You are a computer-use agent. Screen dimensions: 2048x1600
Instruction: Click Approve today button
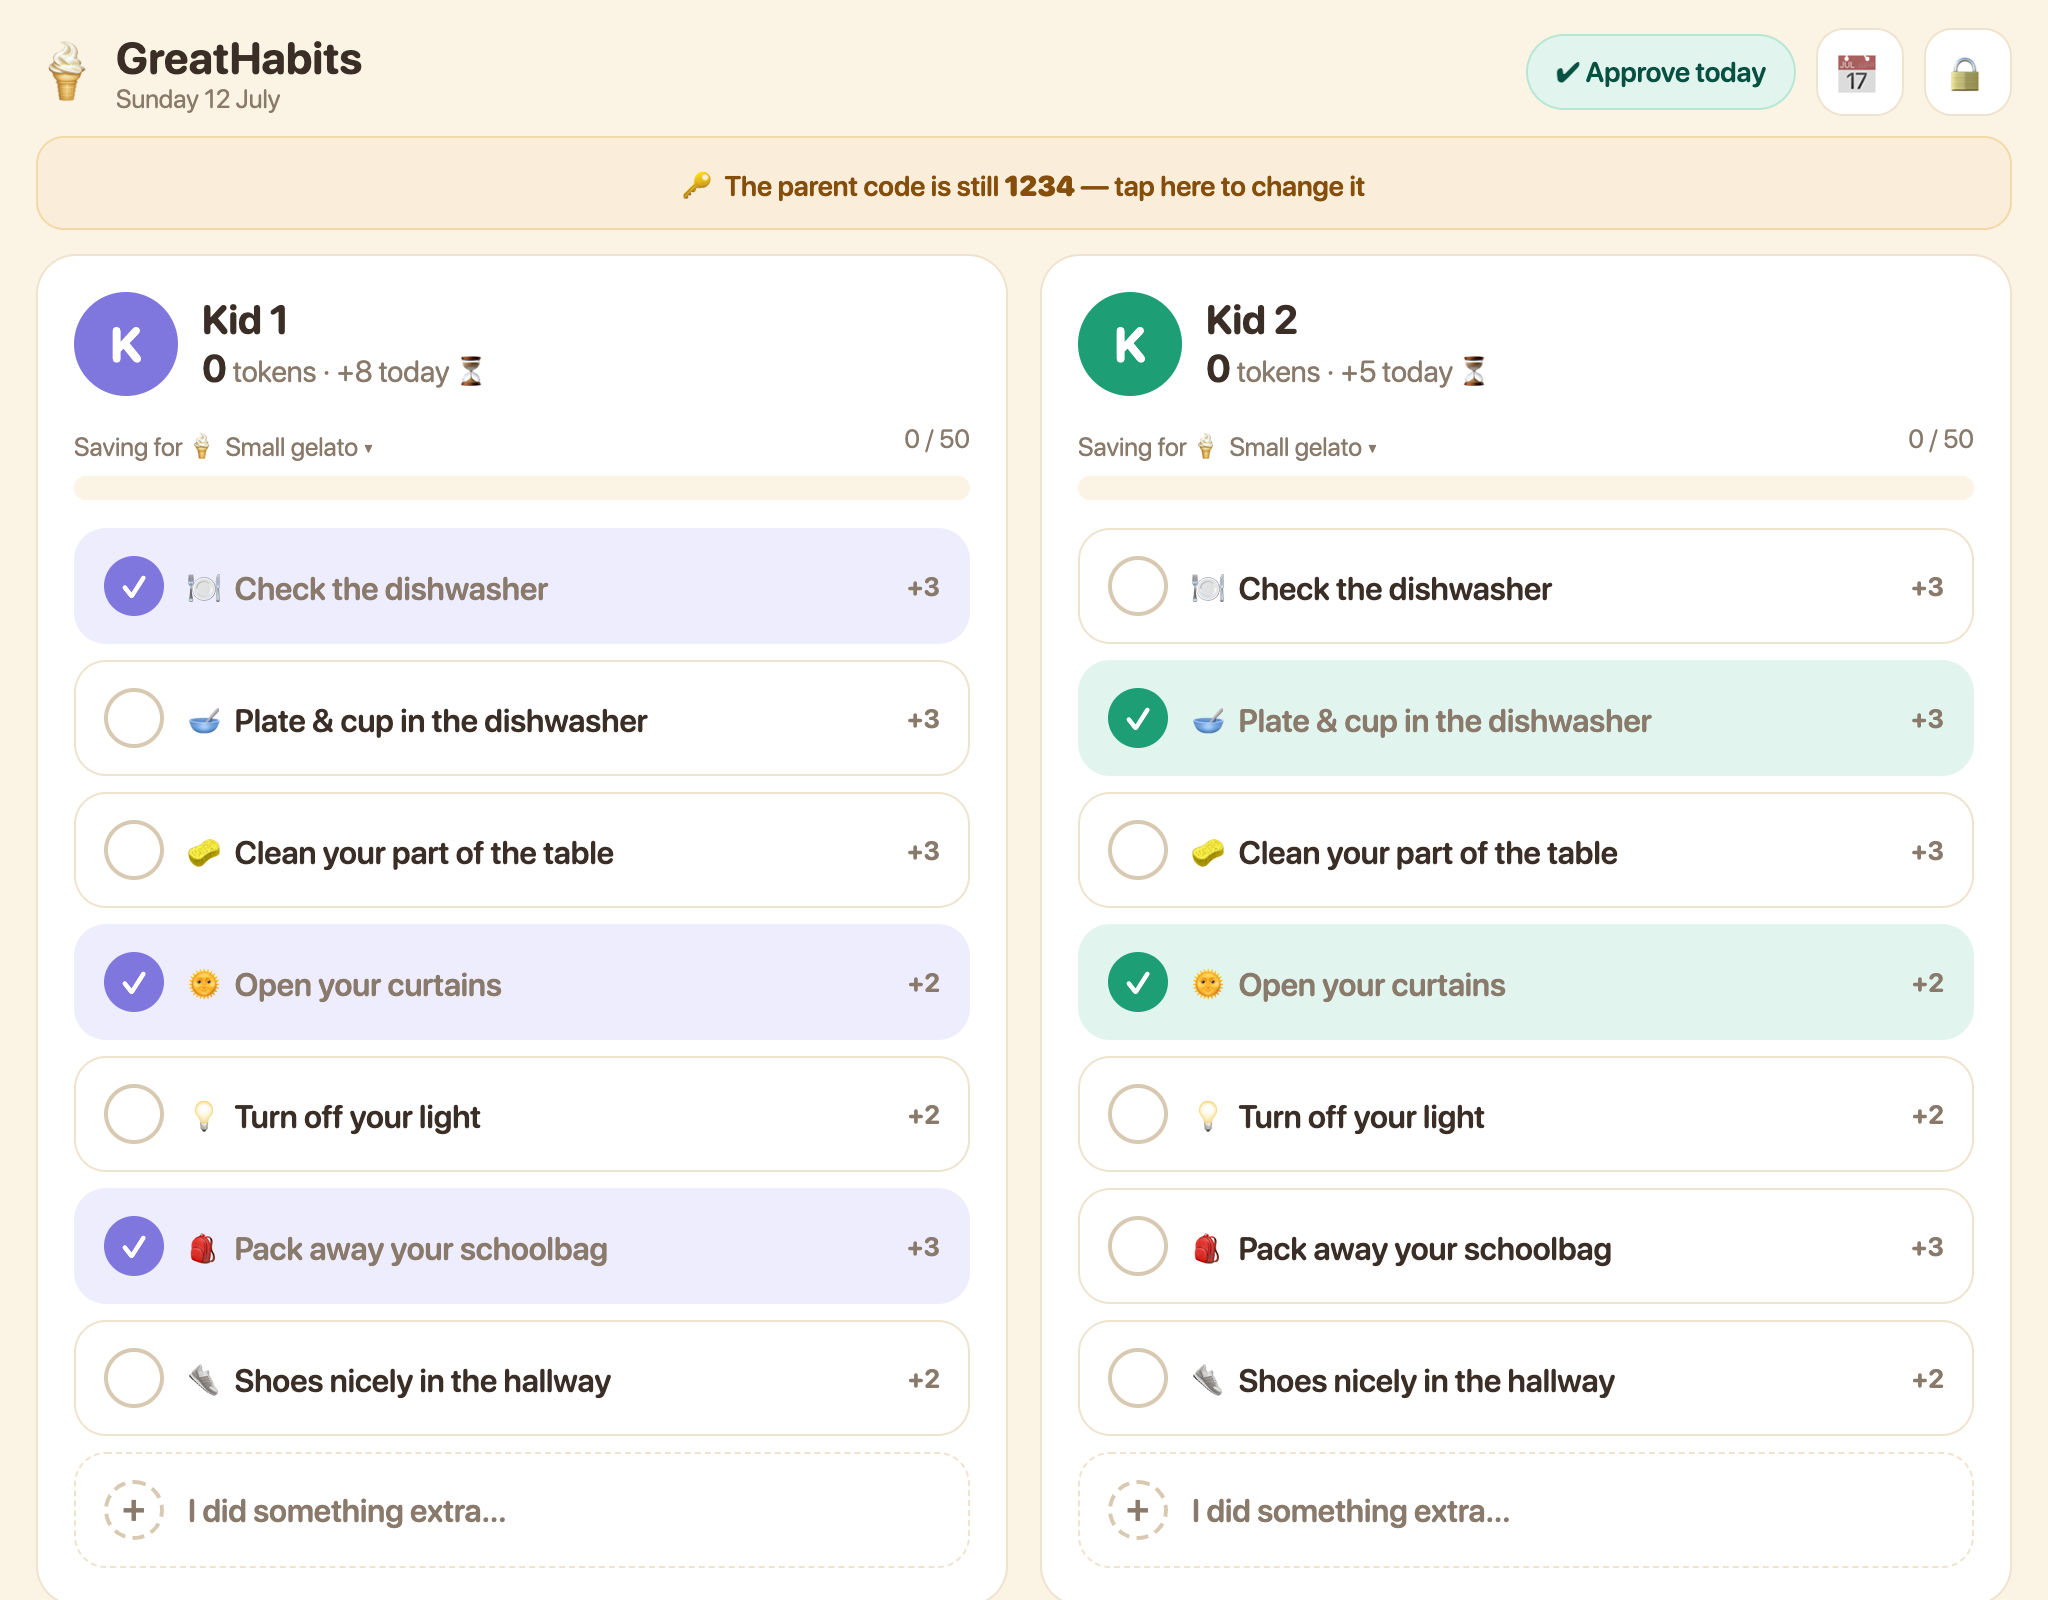(x=1660, y=72)
